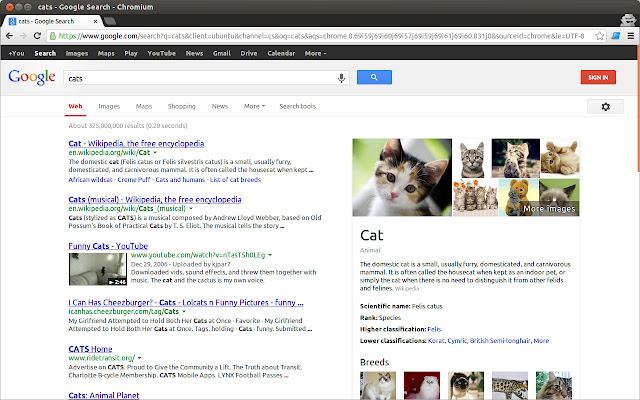Screen dimensions: 640x400
Task: Open a new tab next to the Google tab
Action: [x=109, y=21]
